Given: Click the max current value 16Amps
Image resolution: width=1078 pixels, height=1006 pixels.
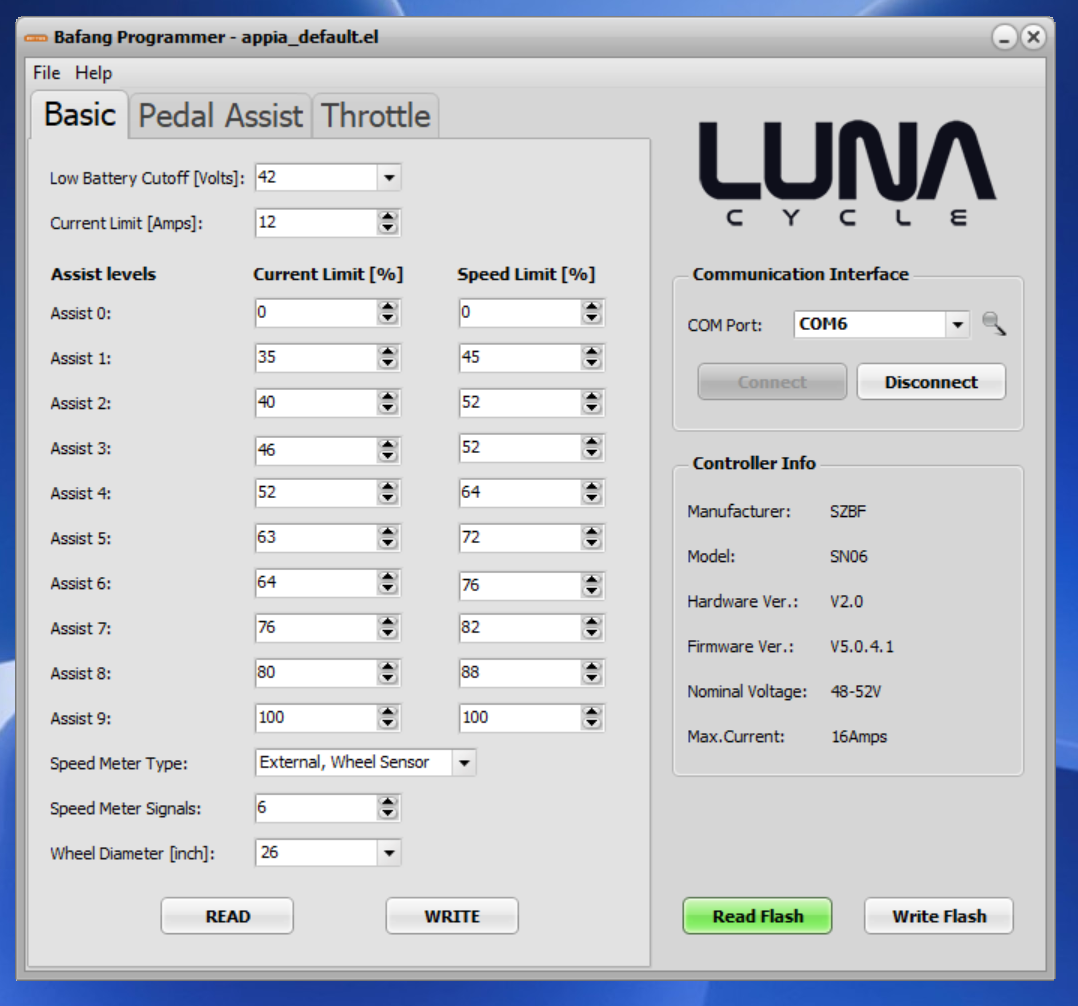Looking at the screenshot, I should click(859, 736).
